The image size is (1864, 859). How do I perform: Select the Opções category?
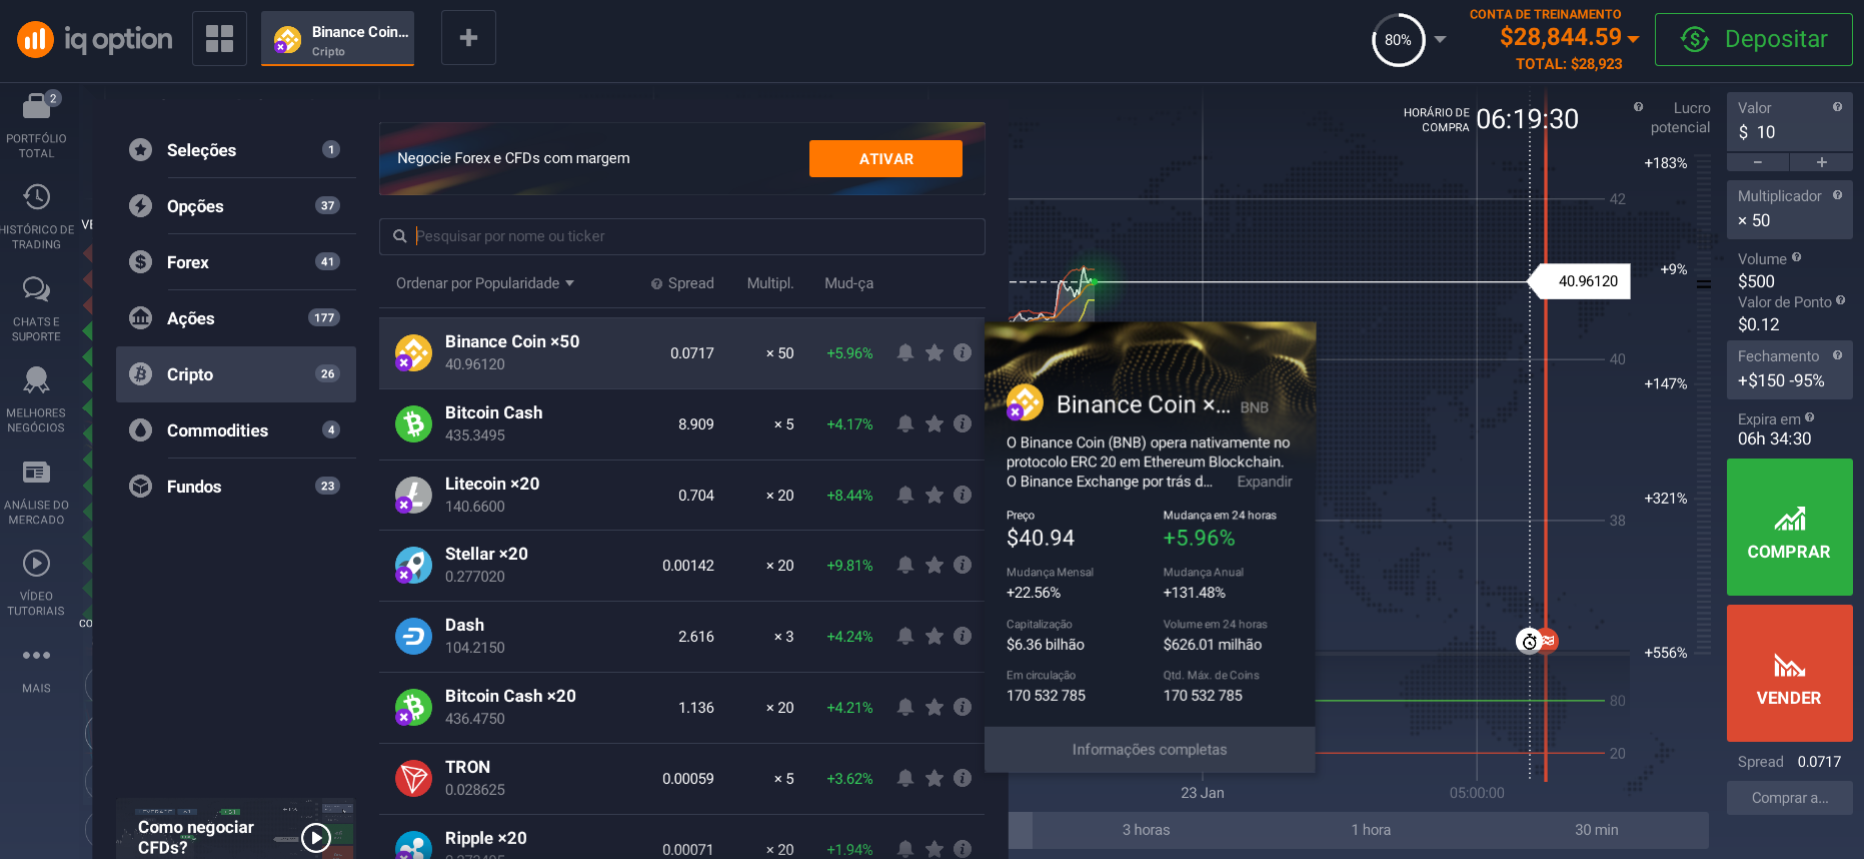point(236,206)
